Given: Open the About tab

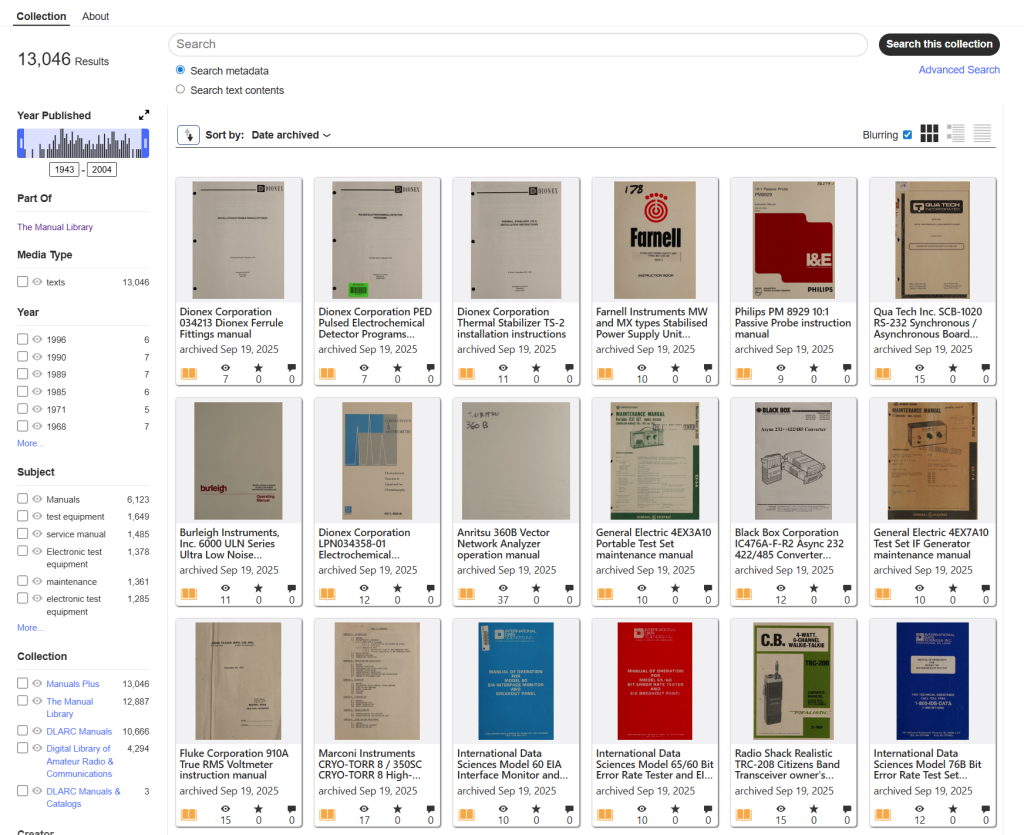Looking at the screenshot, I should (x=95, y=16).
